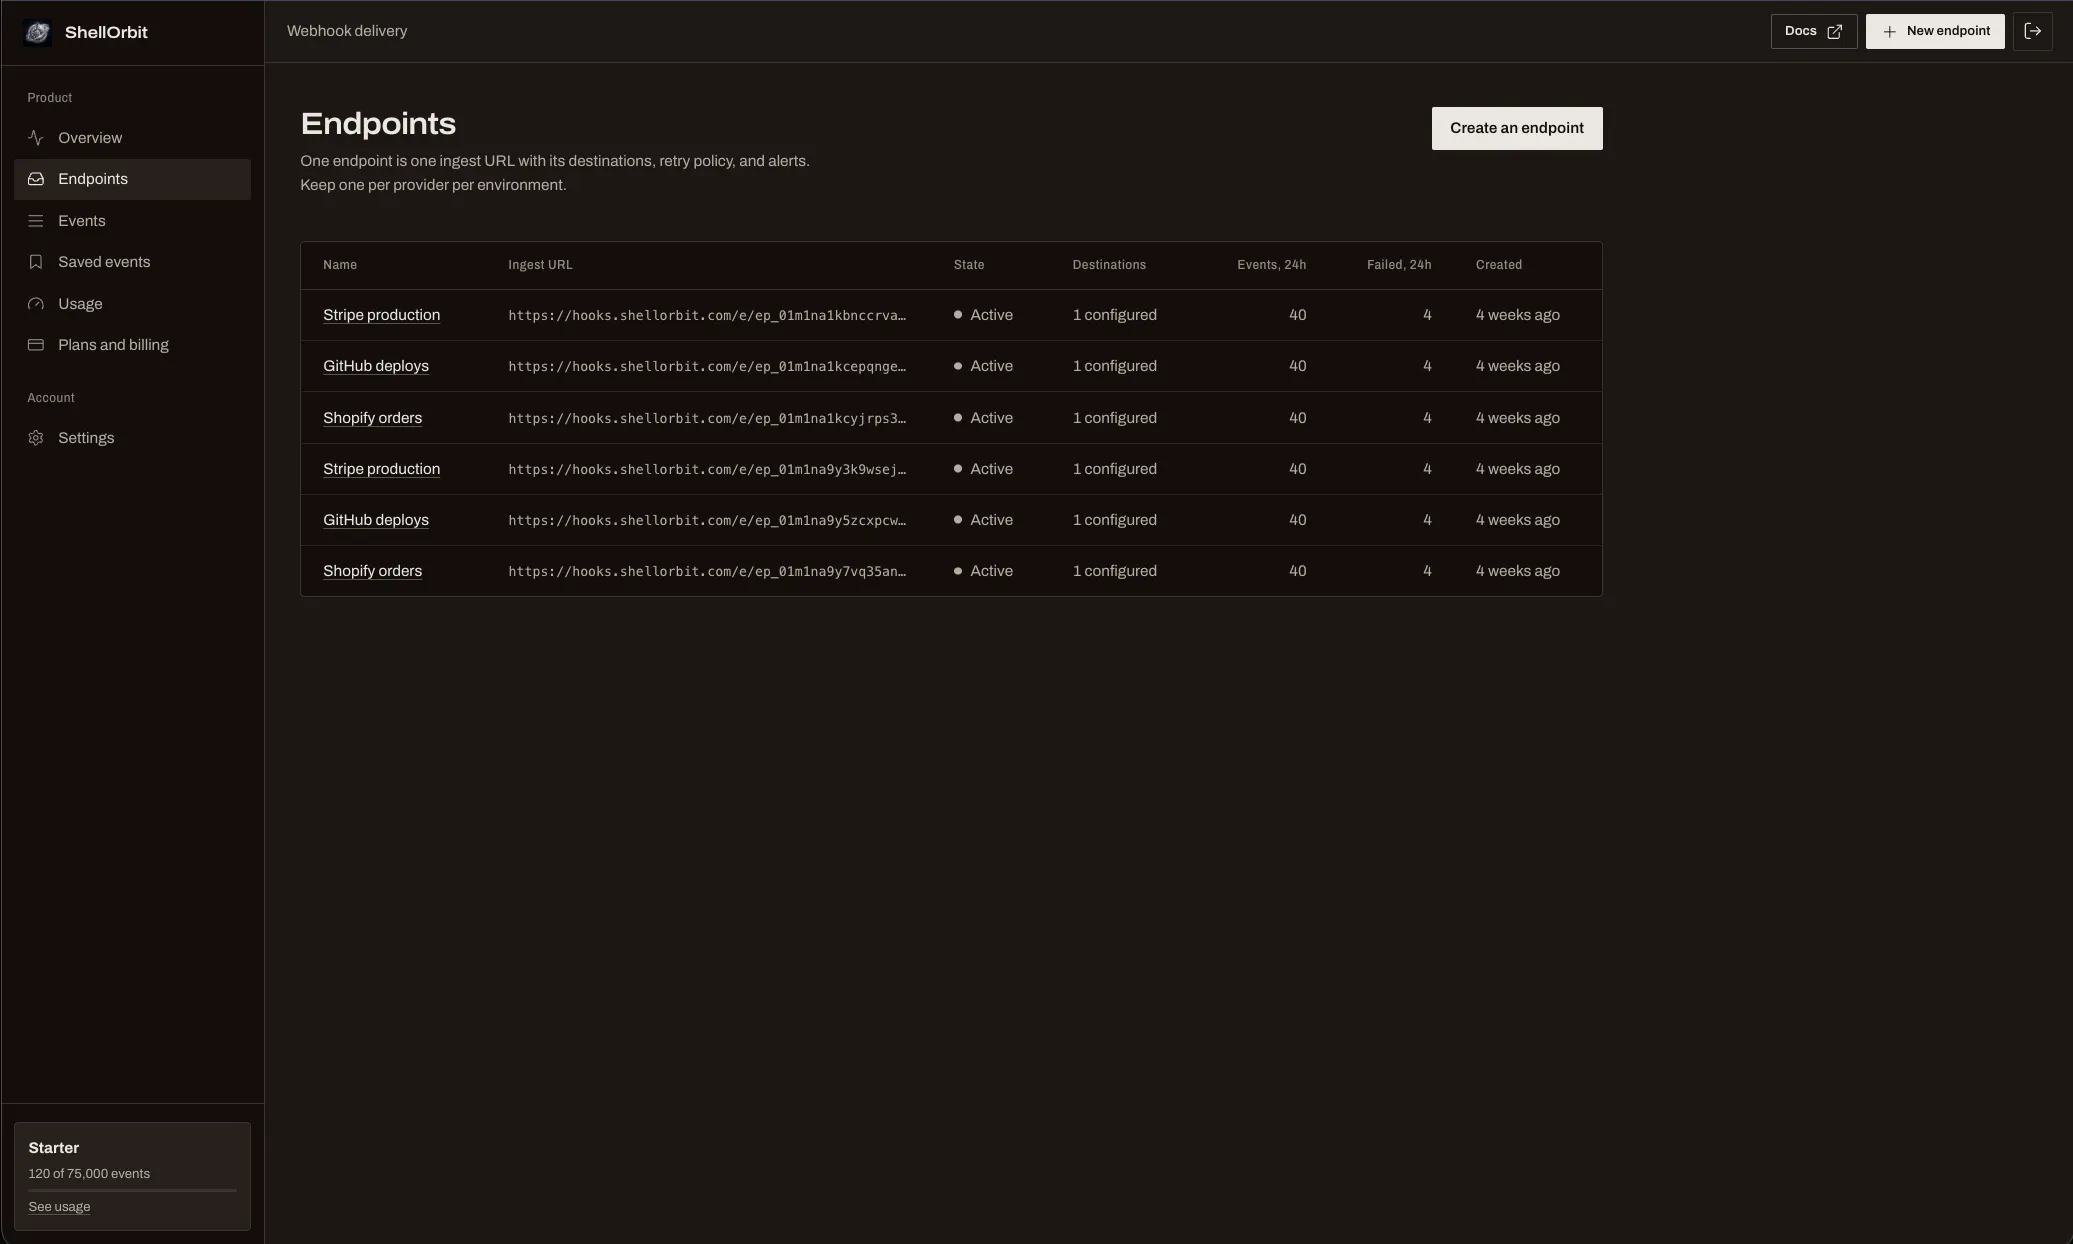This screenshot has height=1244, width=2073.
Task: Click the Created column header
Action: point(1499,265)
